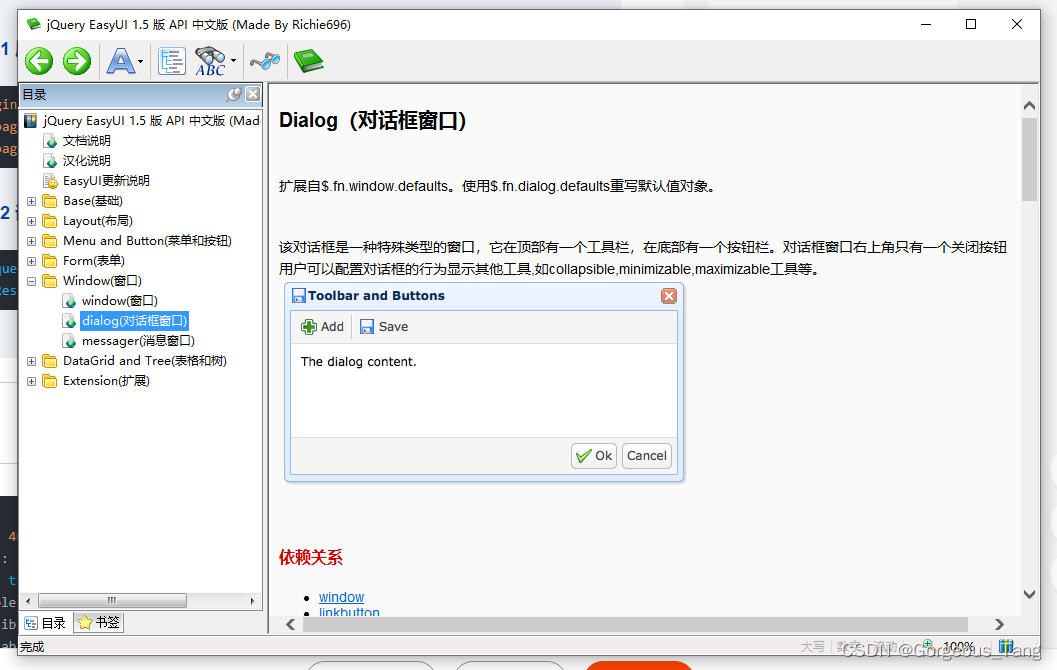
Task: Switch to the 书签 tab
Action: click(97, 622)
